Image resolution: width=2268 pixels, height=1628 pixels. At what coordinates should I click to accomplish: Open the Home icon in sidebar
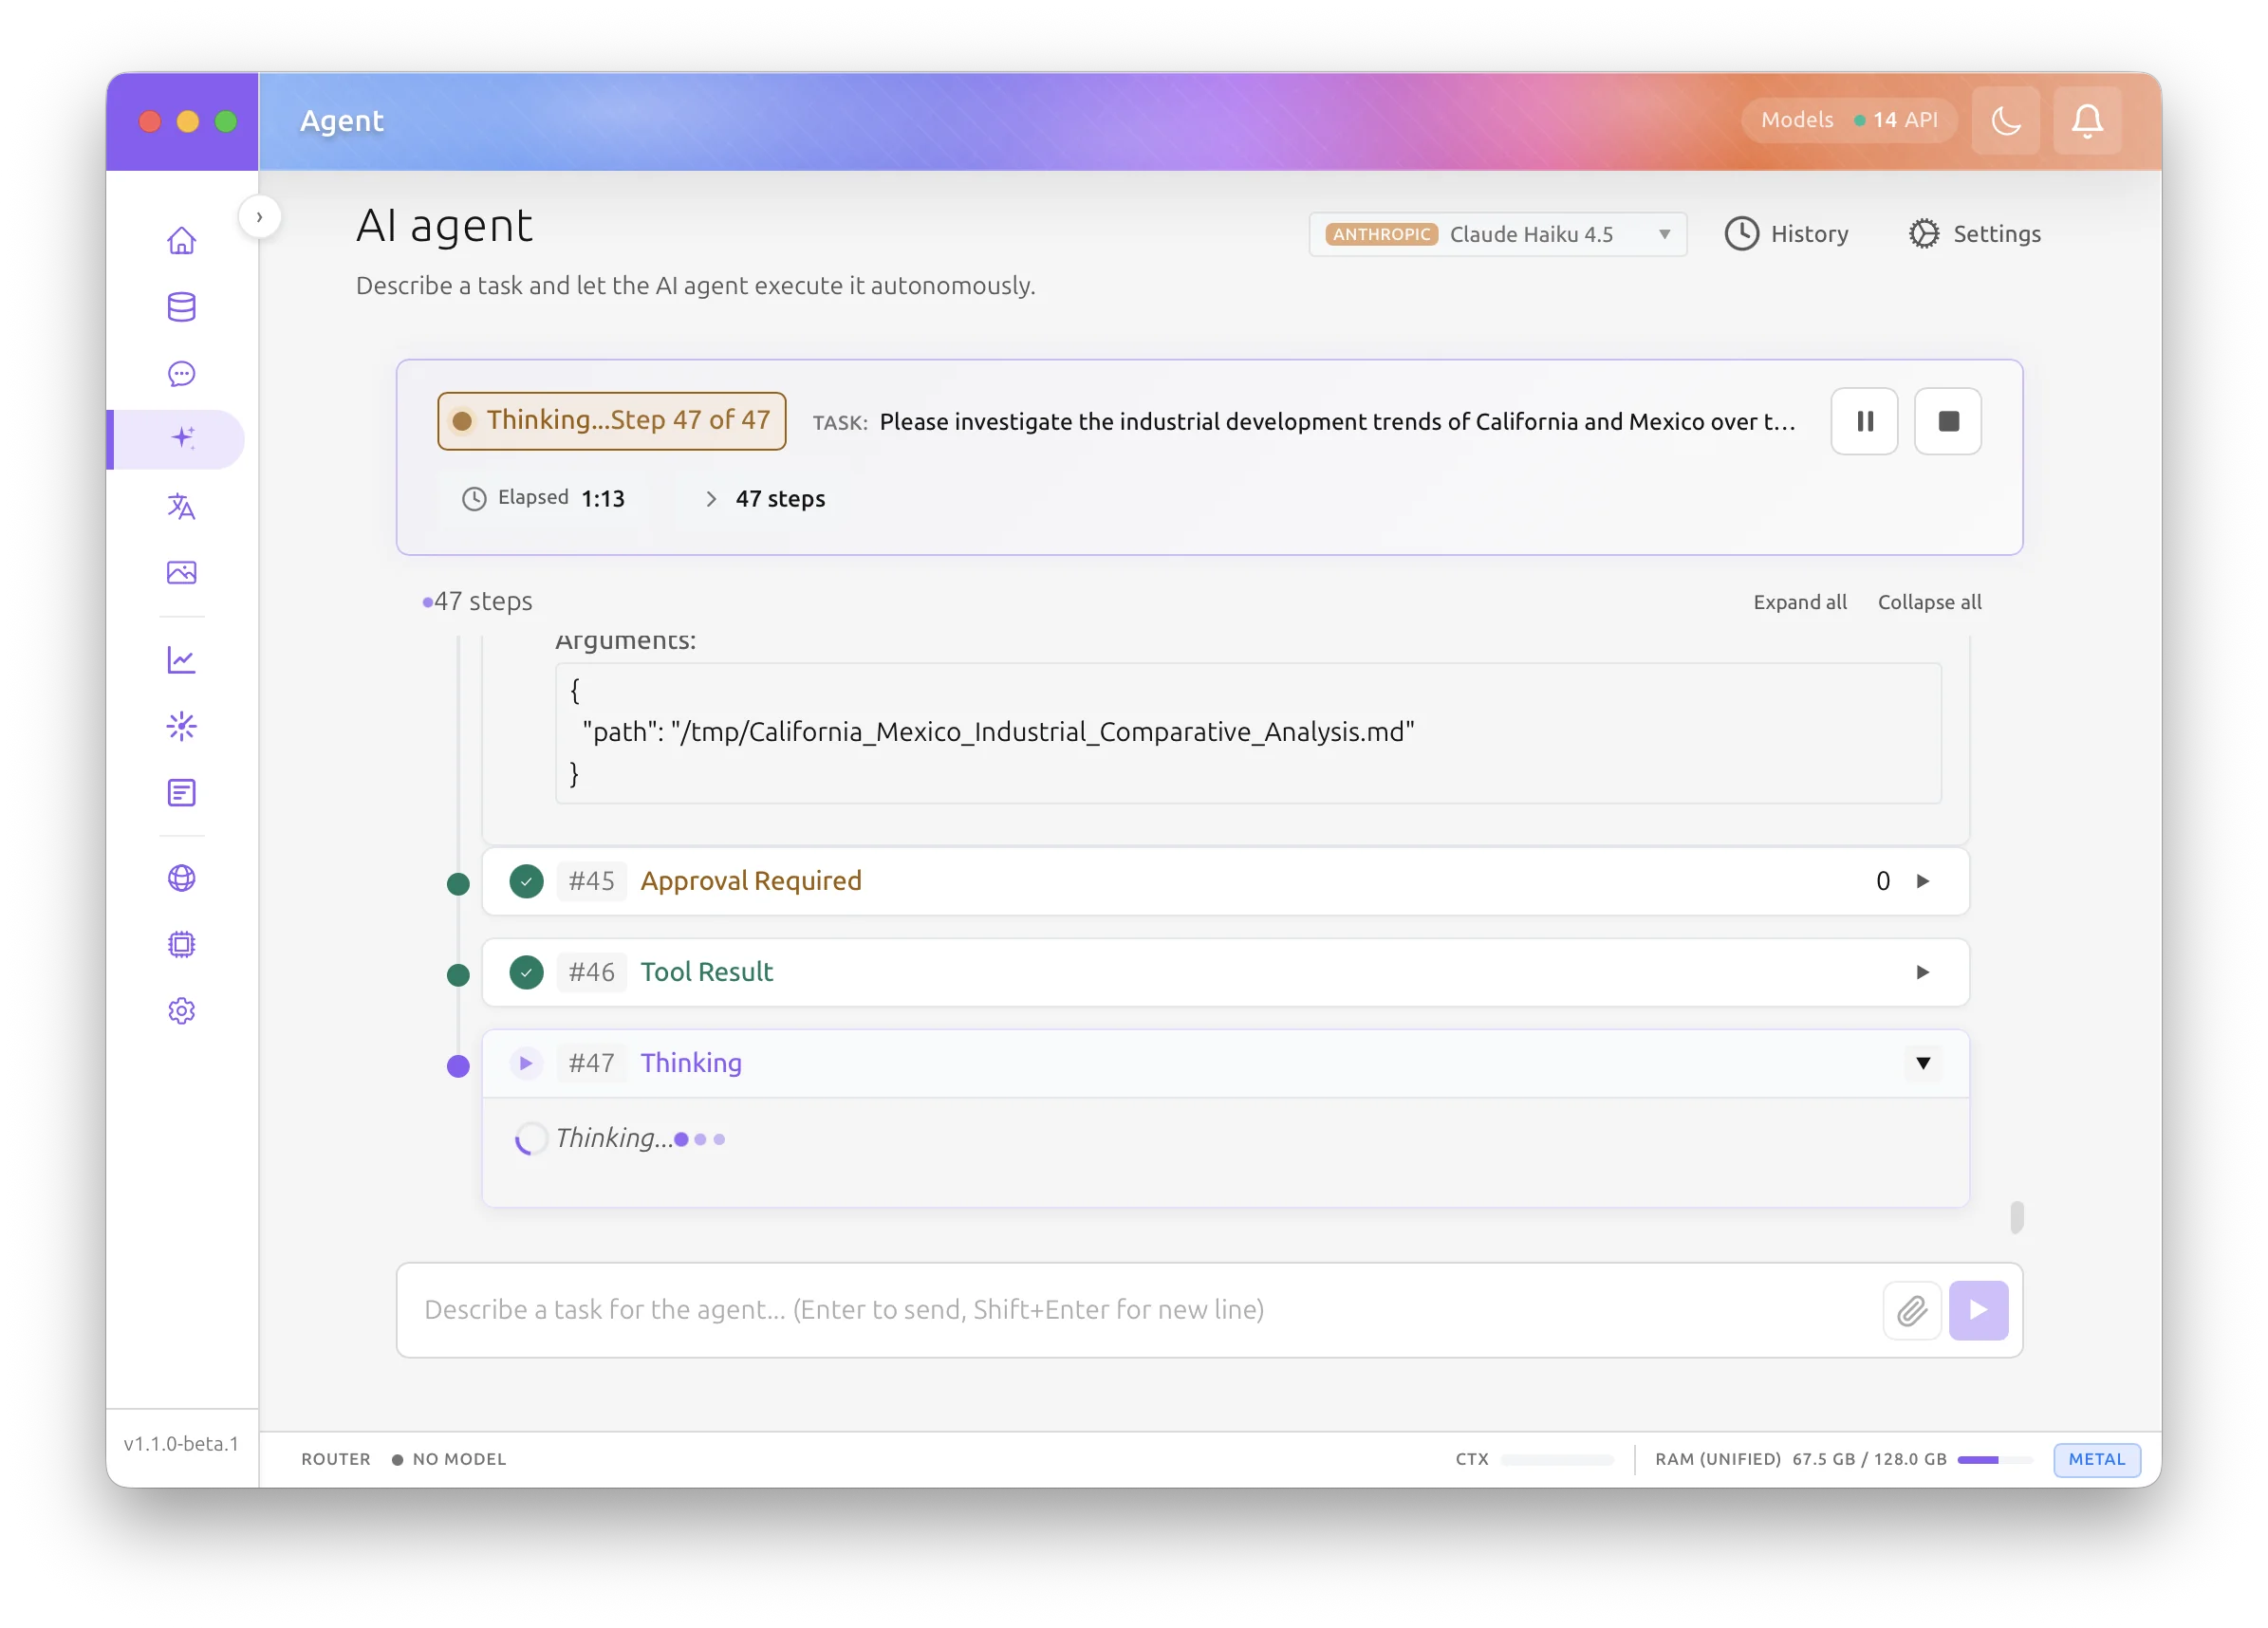tap(181, 241)
